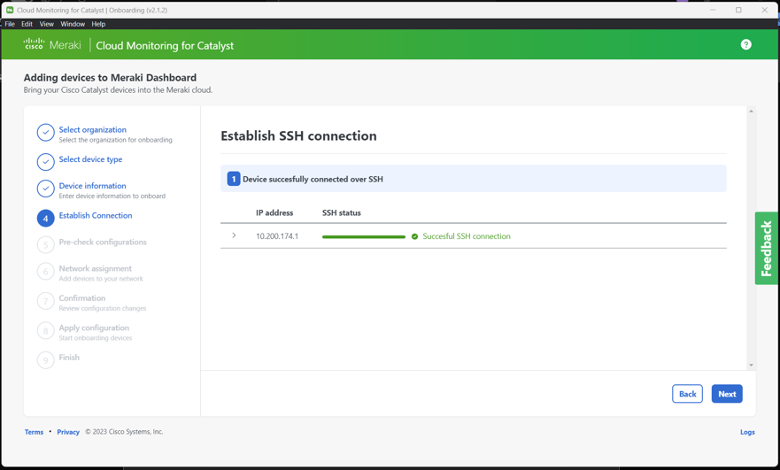Image resolution: width=780 pixels, height=470 pixels.
Task: Click the SSH connection progress bar
Action: pyautogui.click(x=363, y=237)
